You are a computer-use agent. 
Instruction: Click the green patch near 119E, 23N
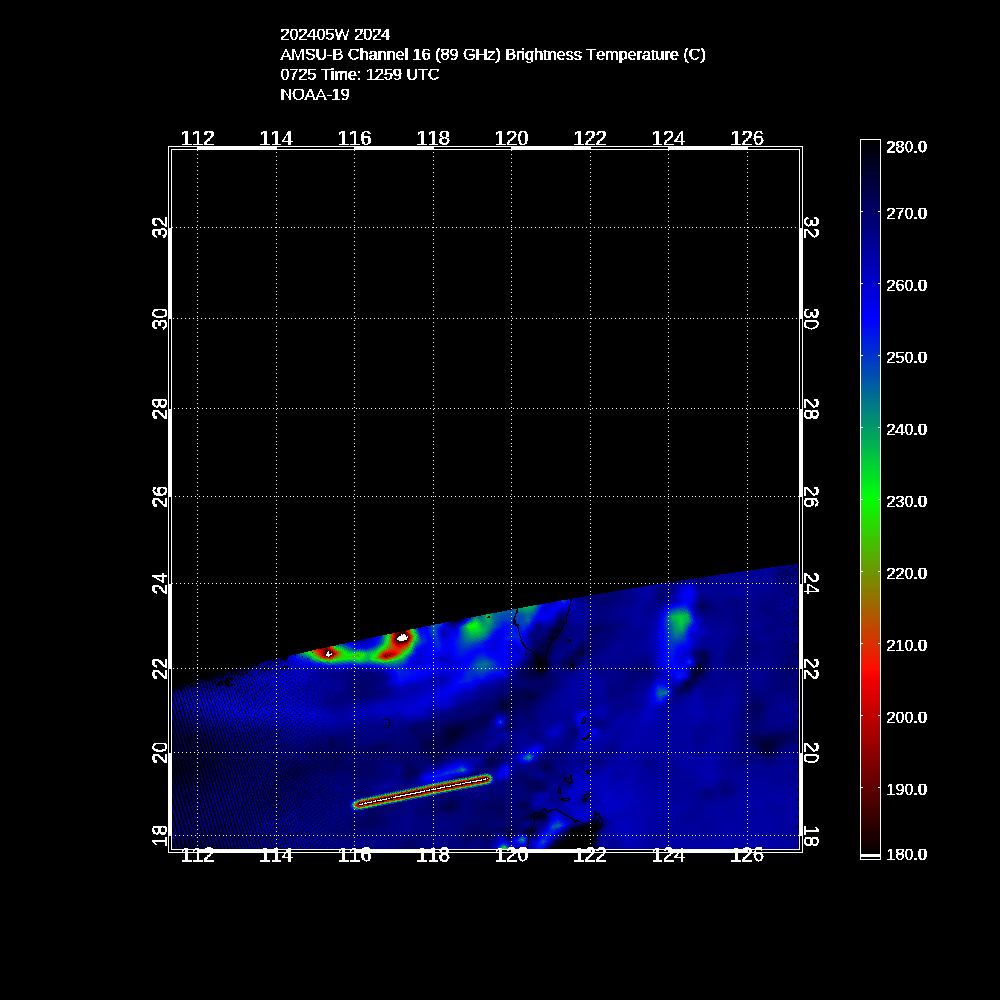[x=473, y=630]
